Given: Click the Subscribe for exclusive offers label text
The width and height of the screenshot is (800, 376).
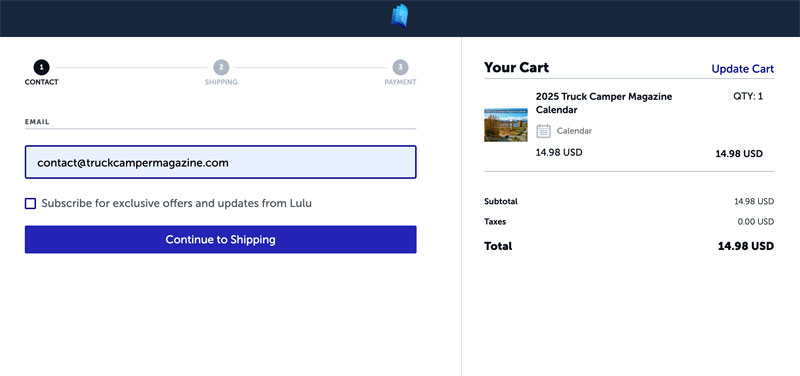Looking at the screenshot, I should coord(177,204).
